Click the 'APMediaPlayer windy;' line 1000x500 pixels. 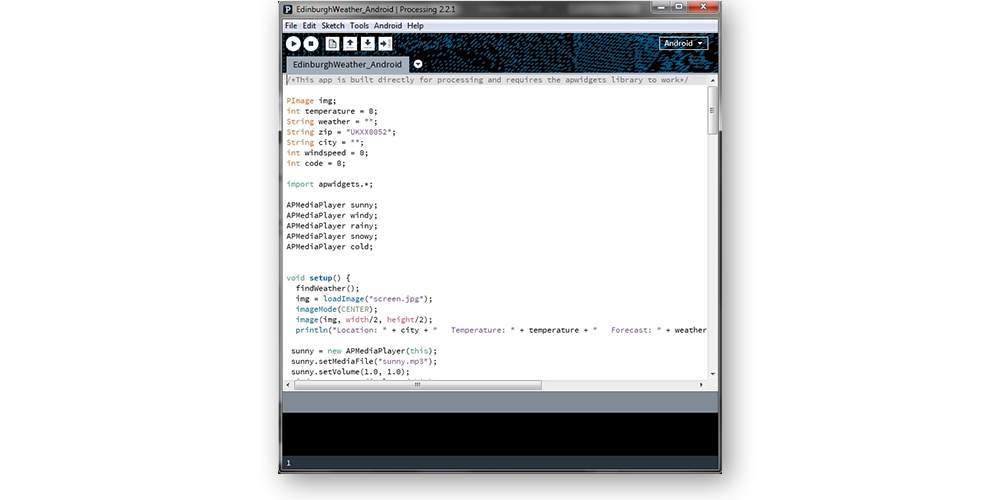[x=332, y=216]
